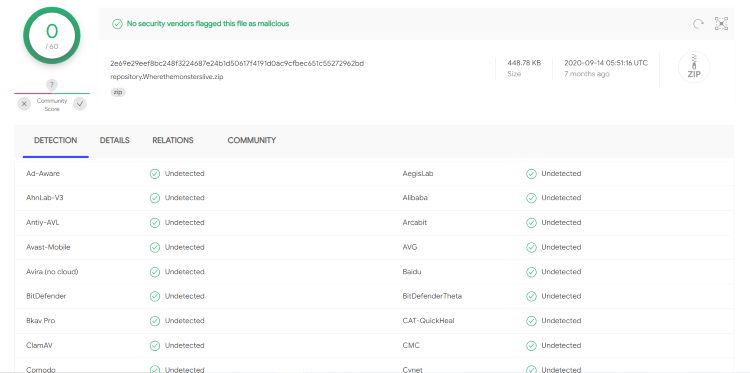Vote negative with the community X icon
This screenshot has width=750, height=373.
(x=25, y=104)
